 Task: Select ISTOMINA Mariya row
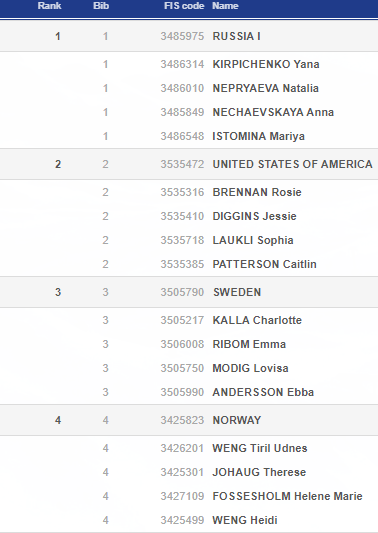pyautogui.click(x=189, y=136)
